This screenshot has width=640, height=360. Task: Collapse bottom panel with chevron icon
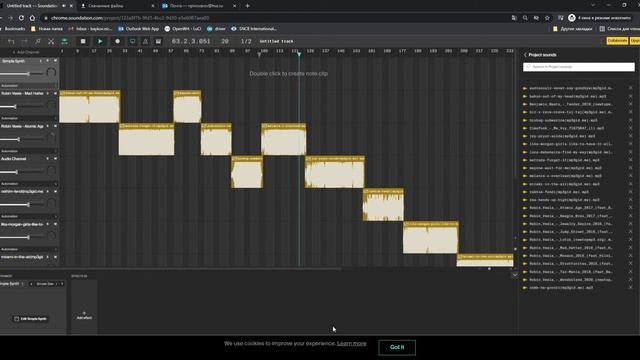pos(515,275)
